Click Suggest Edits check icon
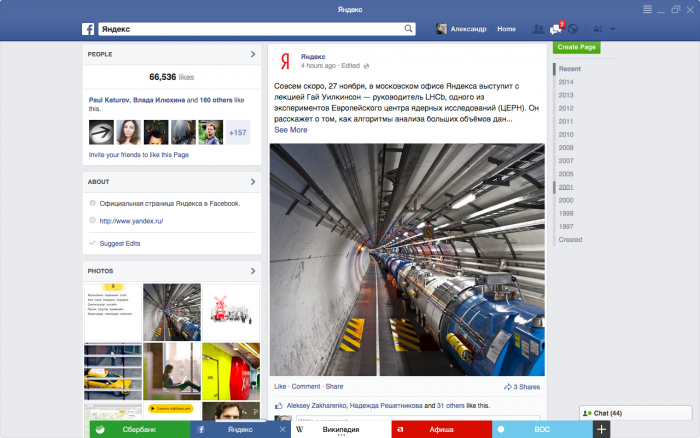 point(92,243)
